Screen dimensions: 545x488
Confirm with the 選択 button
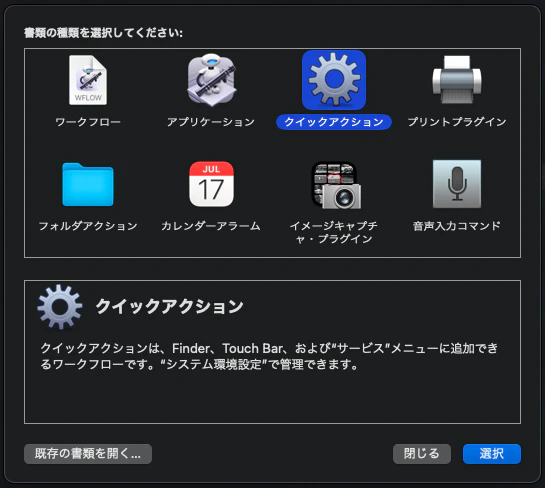tap(492, 454)
